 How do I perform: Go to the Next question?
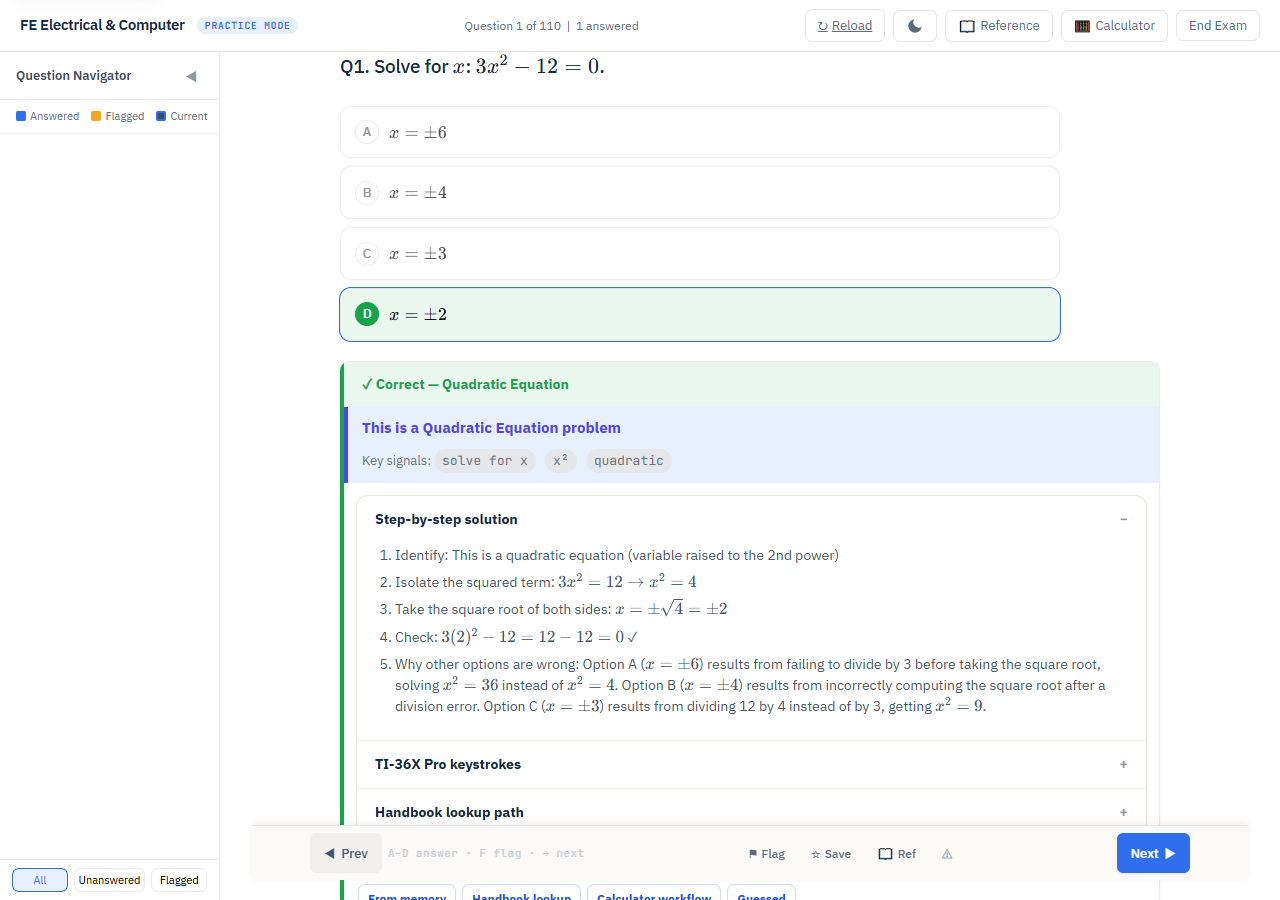click(1153, 853)
